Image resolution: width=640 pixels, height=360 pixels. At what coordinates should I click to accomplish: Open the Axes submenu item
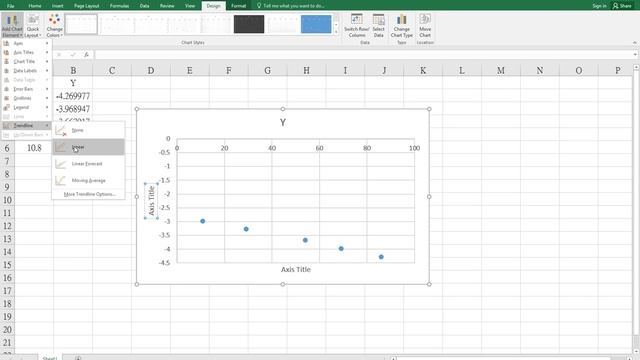click(26, 43)
